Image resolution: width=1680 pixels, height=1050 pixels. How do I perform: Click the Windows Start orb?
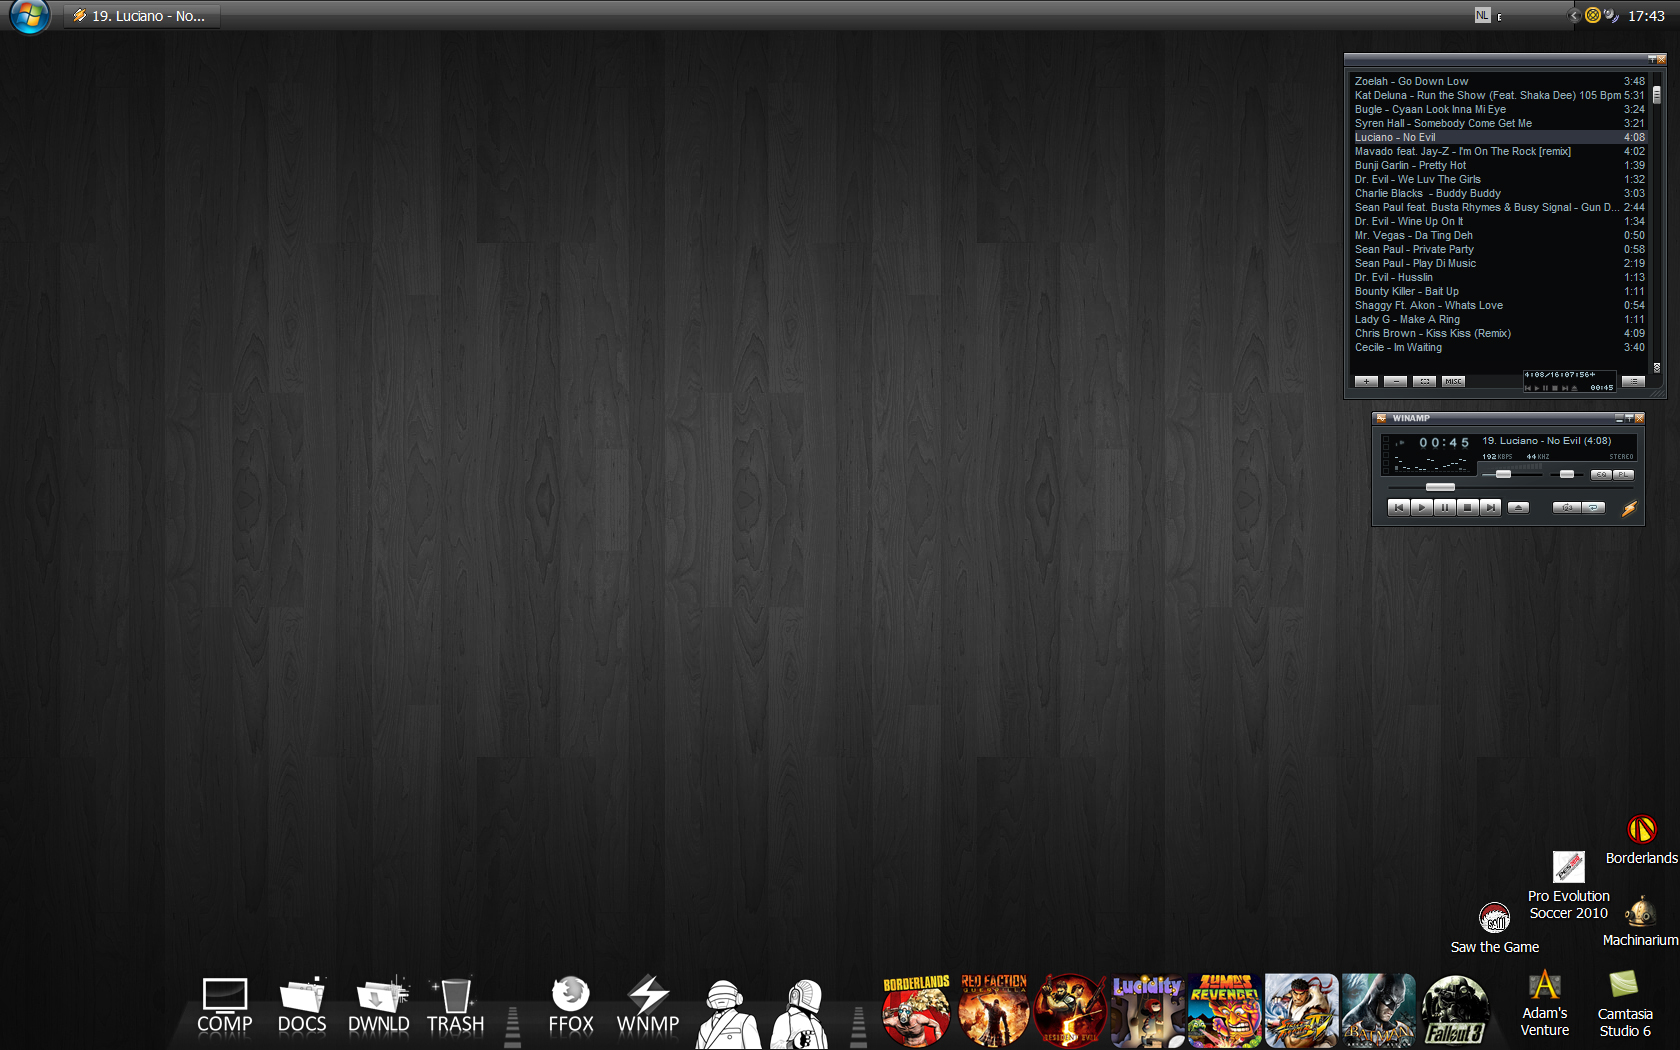29,16
